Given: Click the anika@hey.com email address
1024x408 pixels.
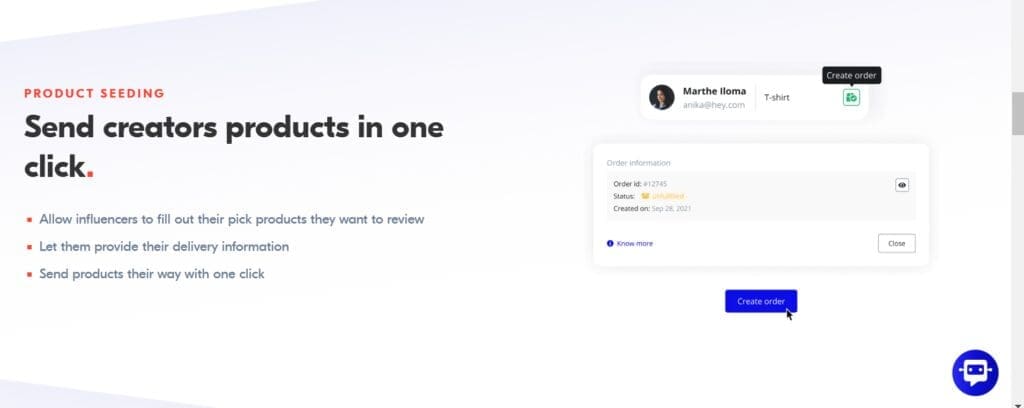Looking at the screenshot, I should [713, 105].
